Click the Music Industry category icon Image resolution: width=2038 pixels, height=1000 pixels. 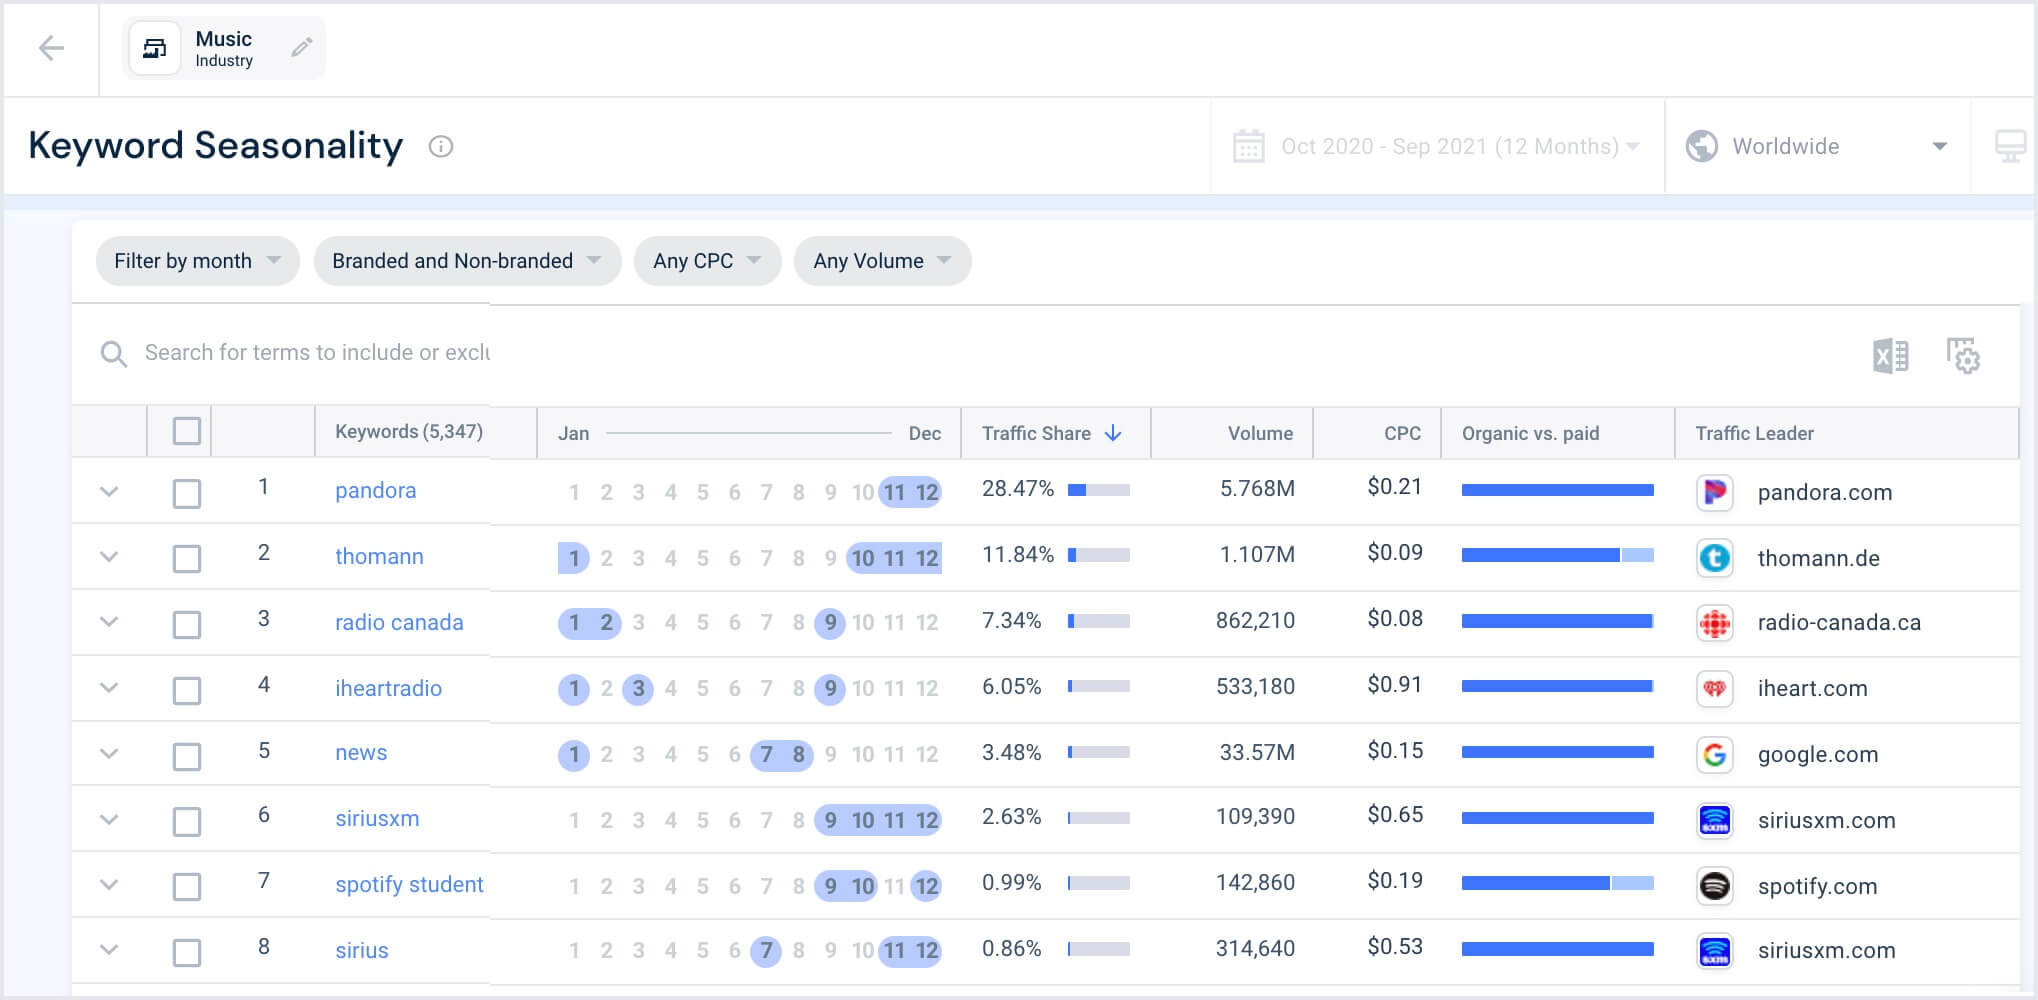click(x=155, y=48)
